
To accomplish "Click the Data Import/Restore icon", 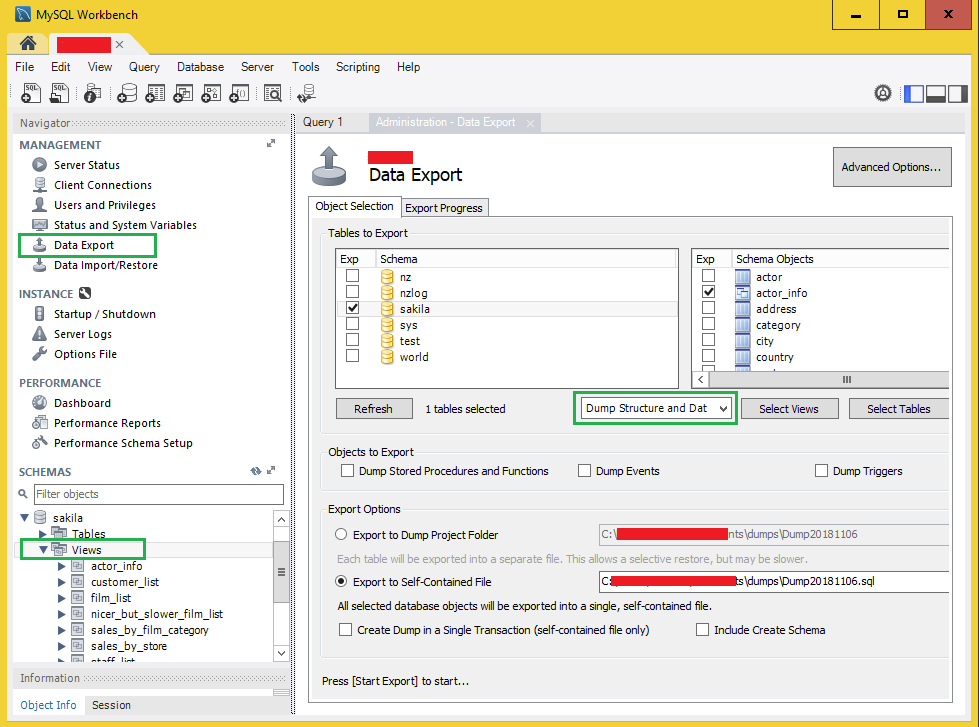I will tap(39, 265).
